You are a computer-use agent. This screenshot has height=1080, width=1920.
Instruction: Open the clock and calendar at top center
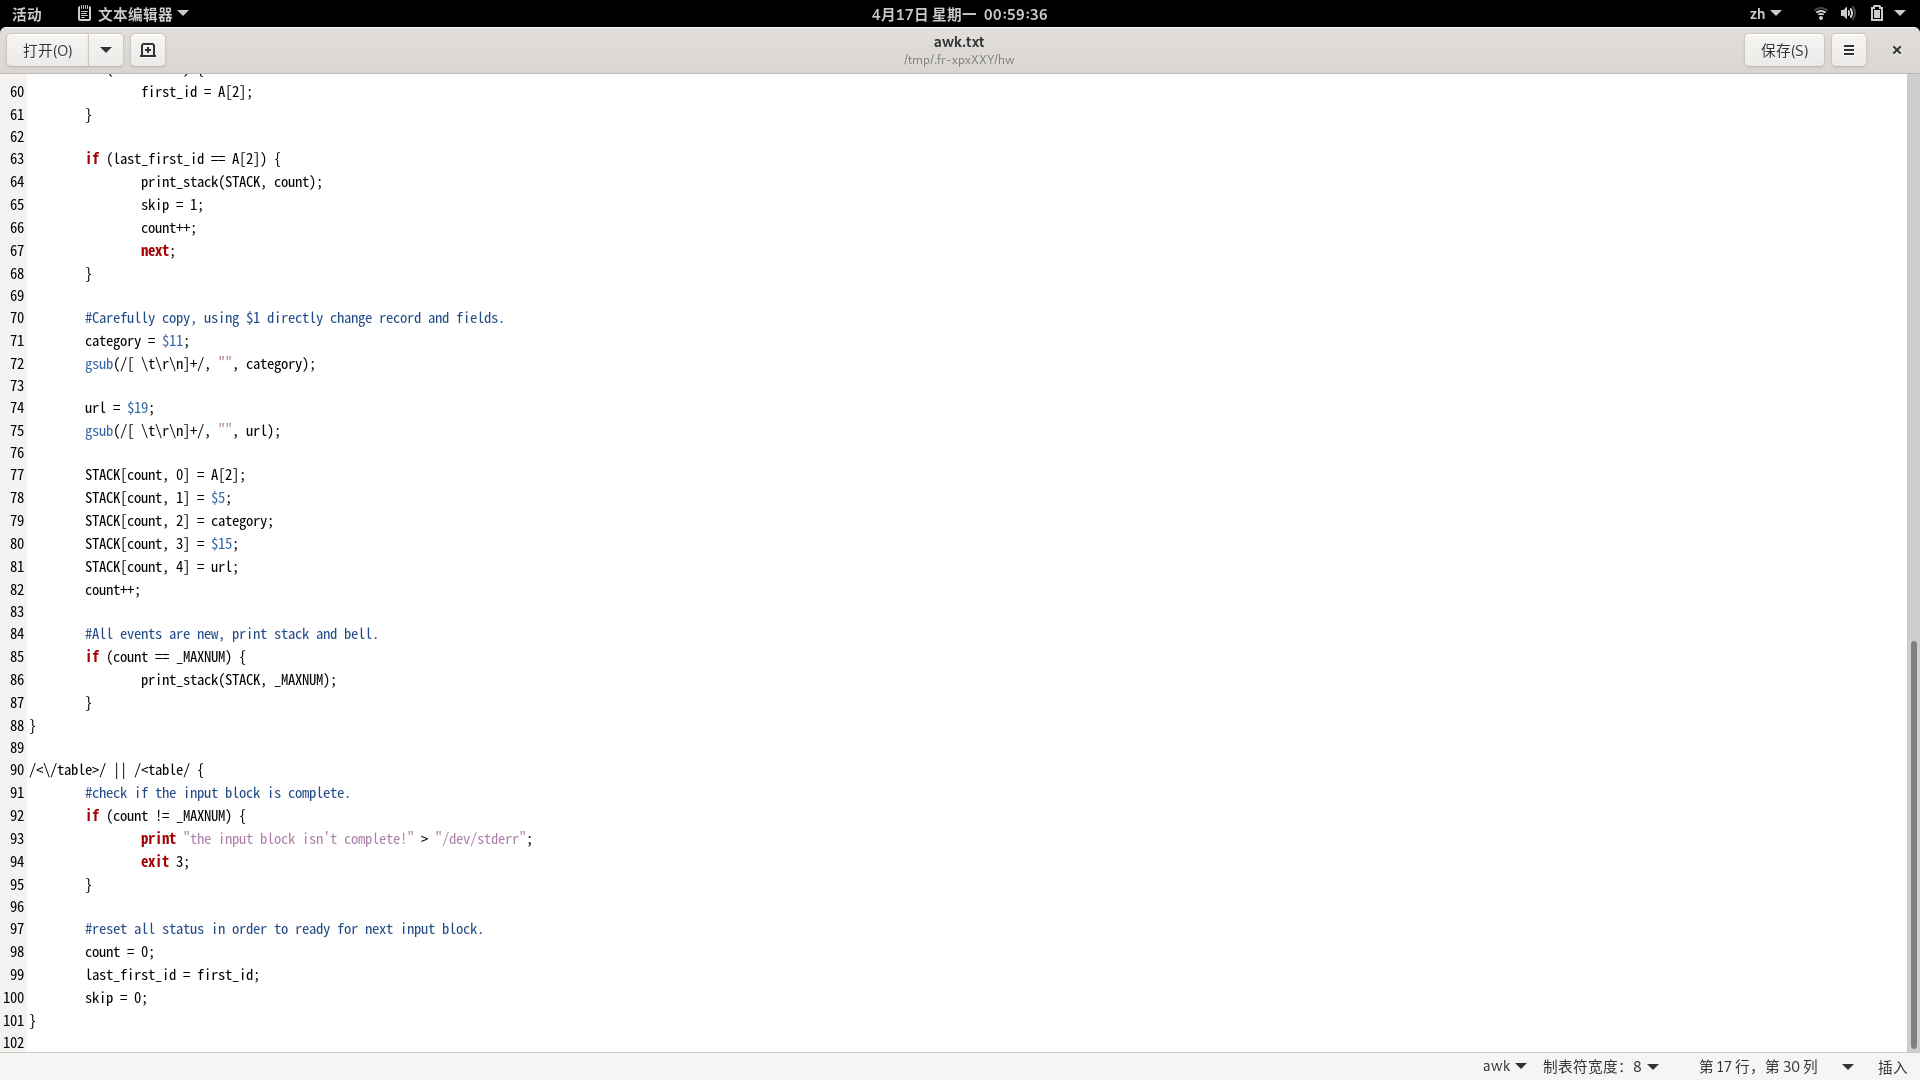point(959,14)
